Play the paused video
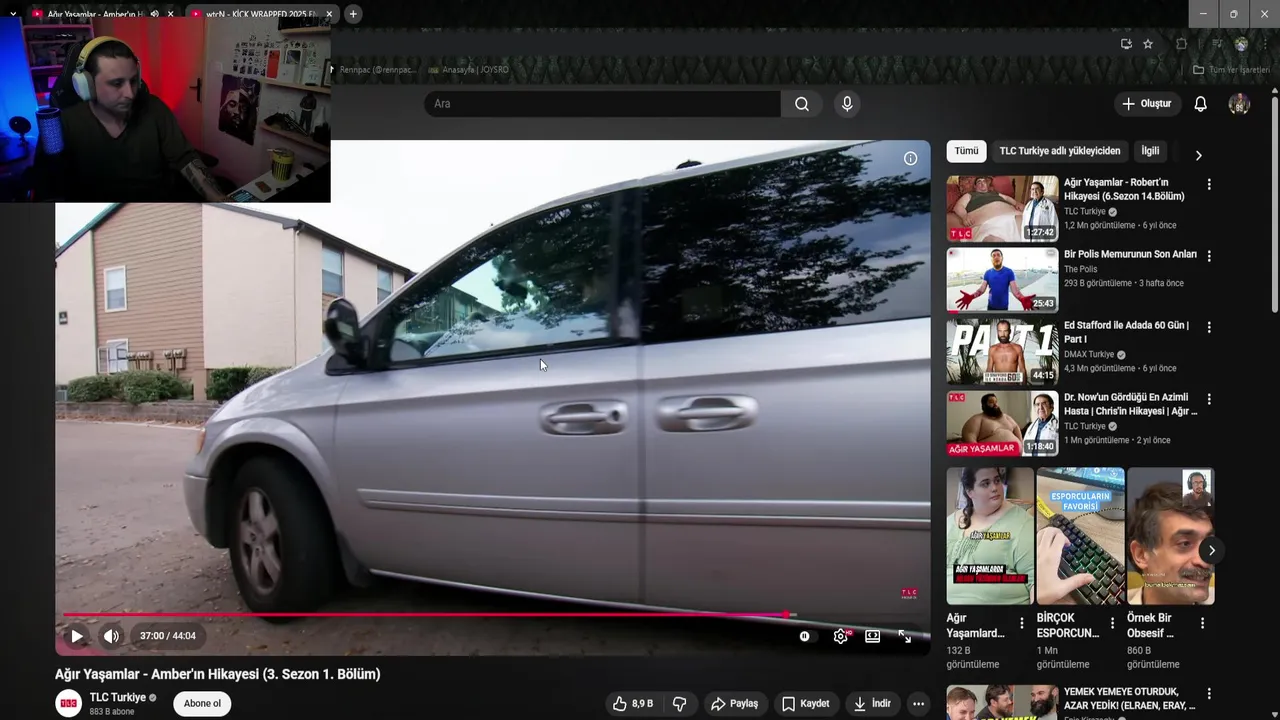The image size is (1280, 720). 77,636
